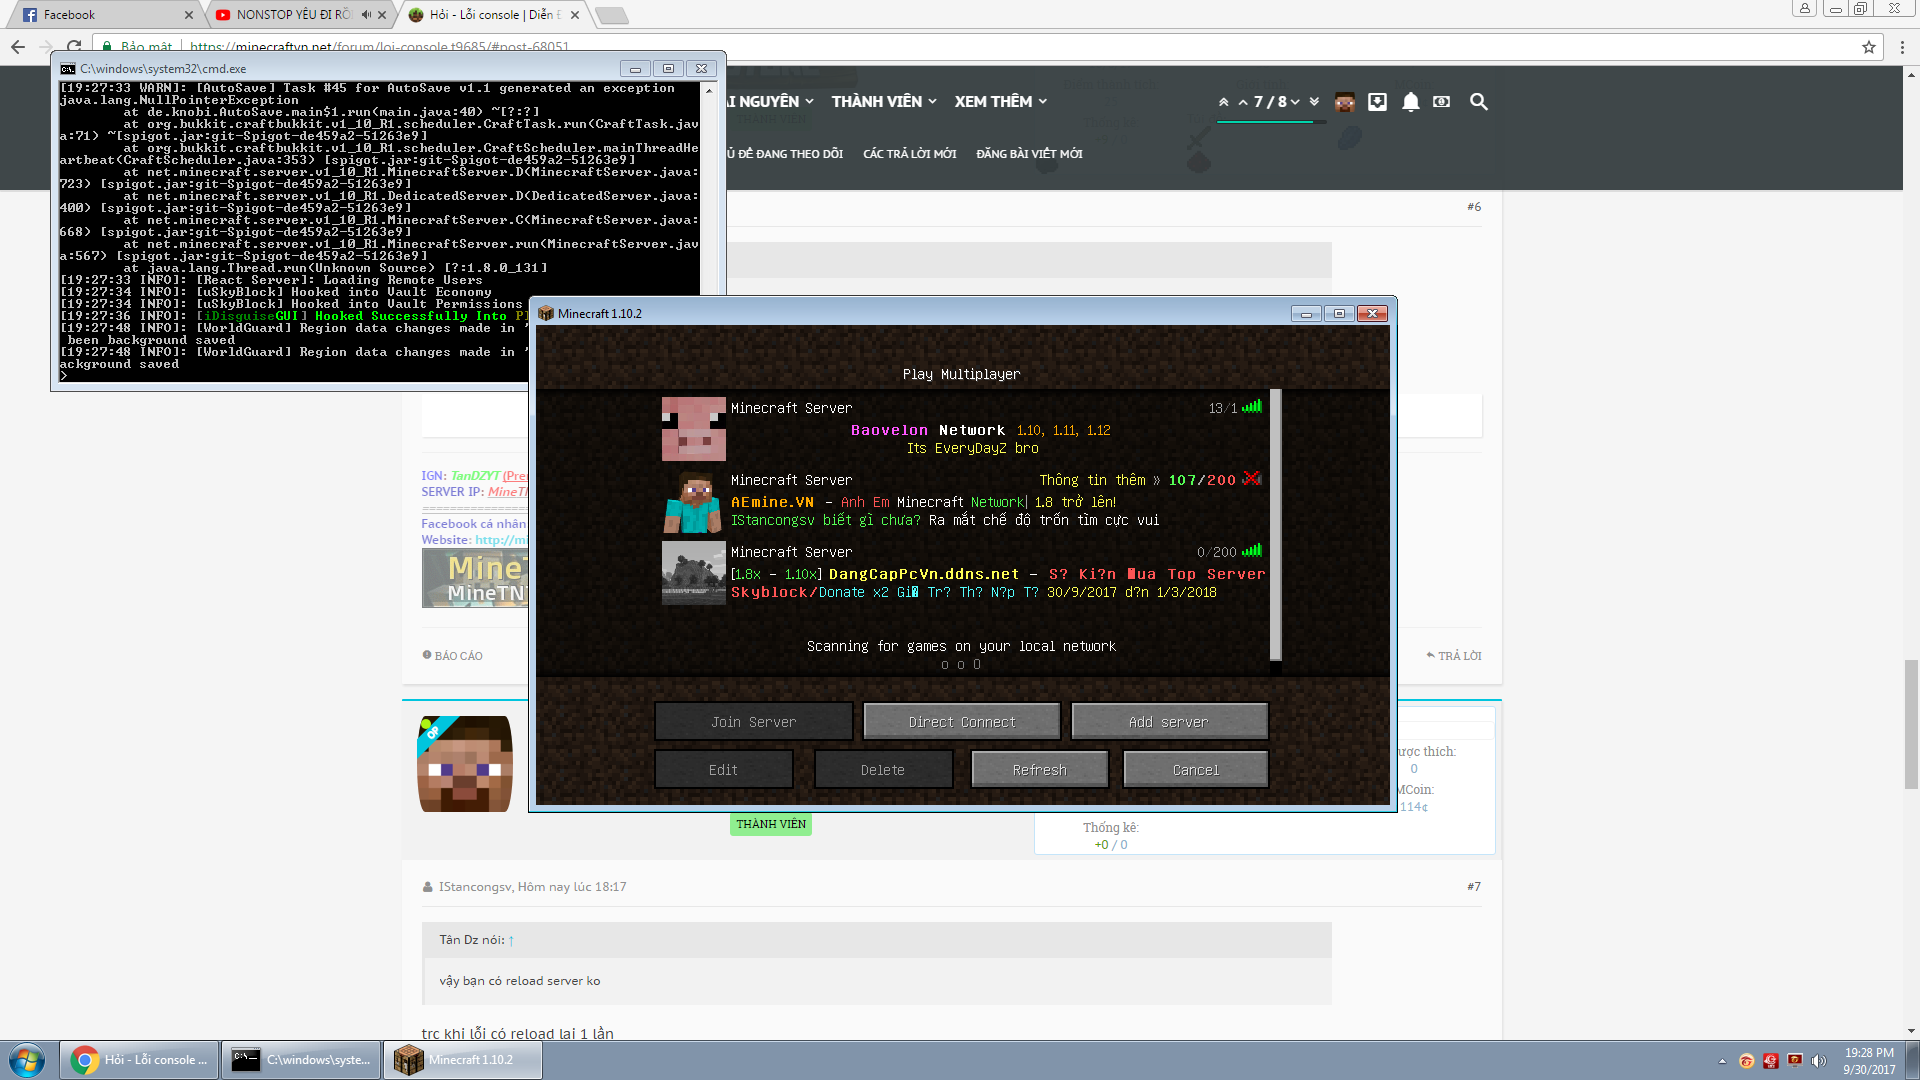Open user avatar in forum navbar
1920x1080 pixels.
coord(1344,102)
